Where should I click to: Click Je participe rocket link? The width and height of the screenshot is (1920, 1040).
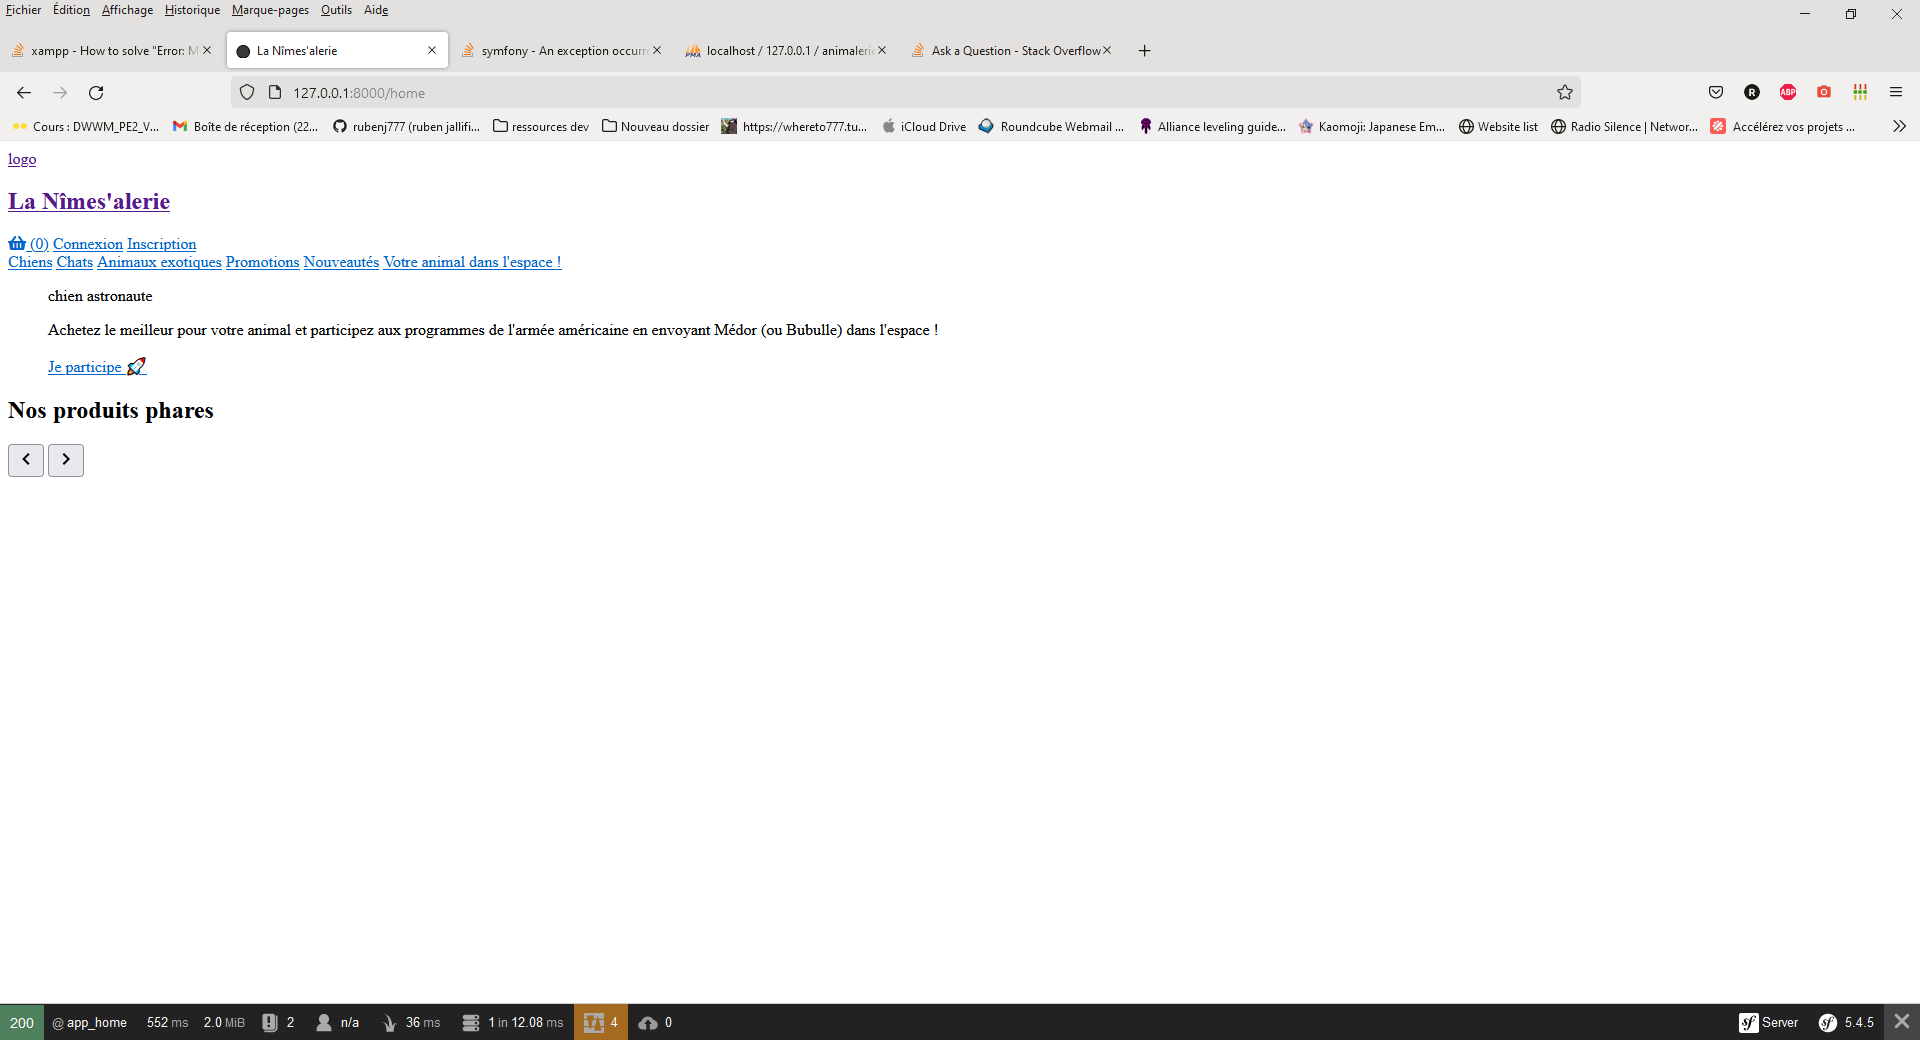click(97, 367)
